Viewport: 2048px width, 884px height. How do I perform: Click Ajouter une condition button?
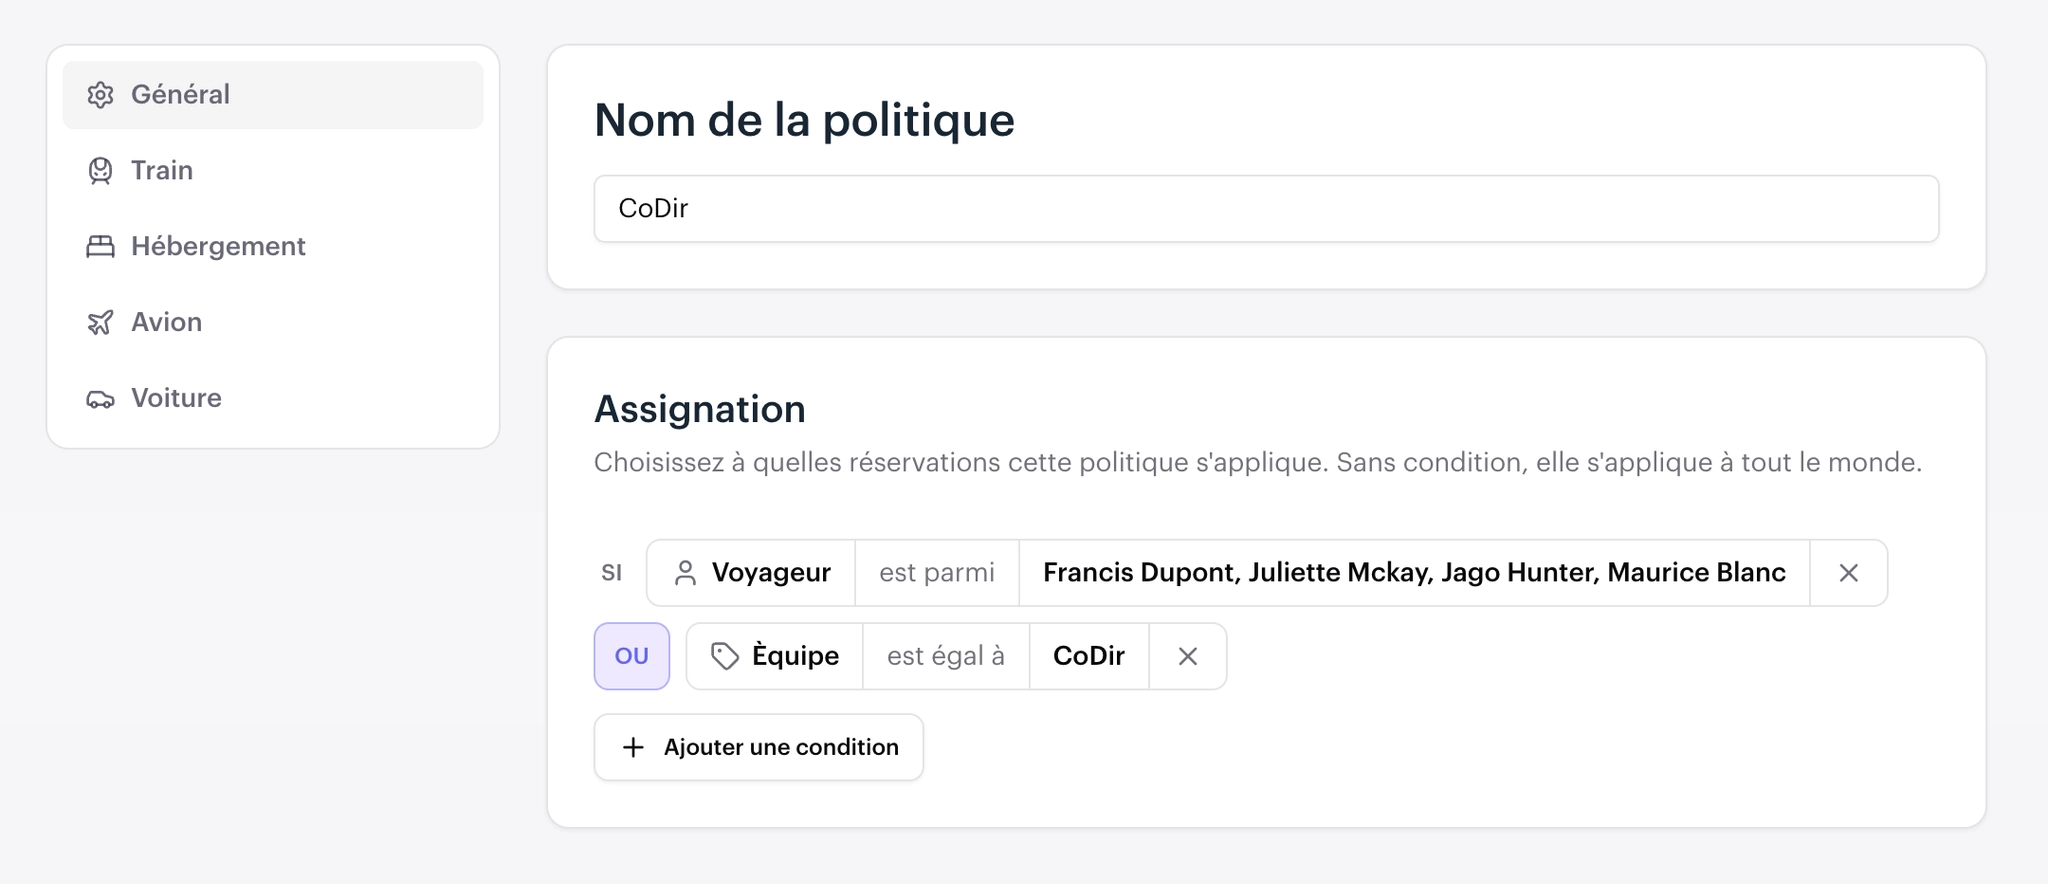point(759,748)
